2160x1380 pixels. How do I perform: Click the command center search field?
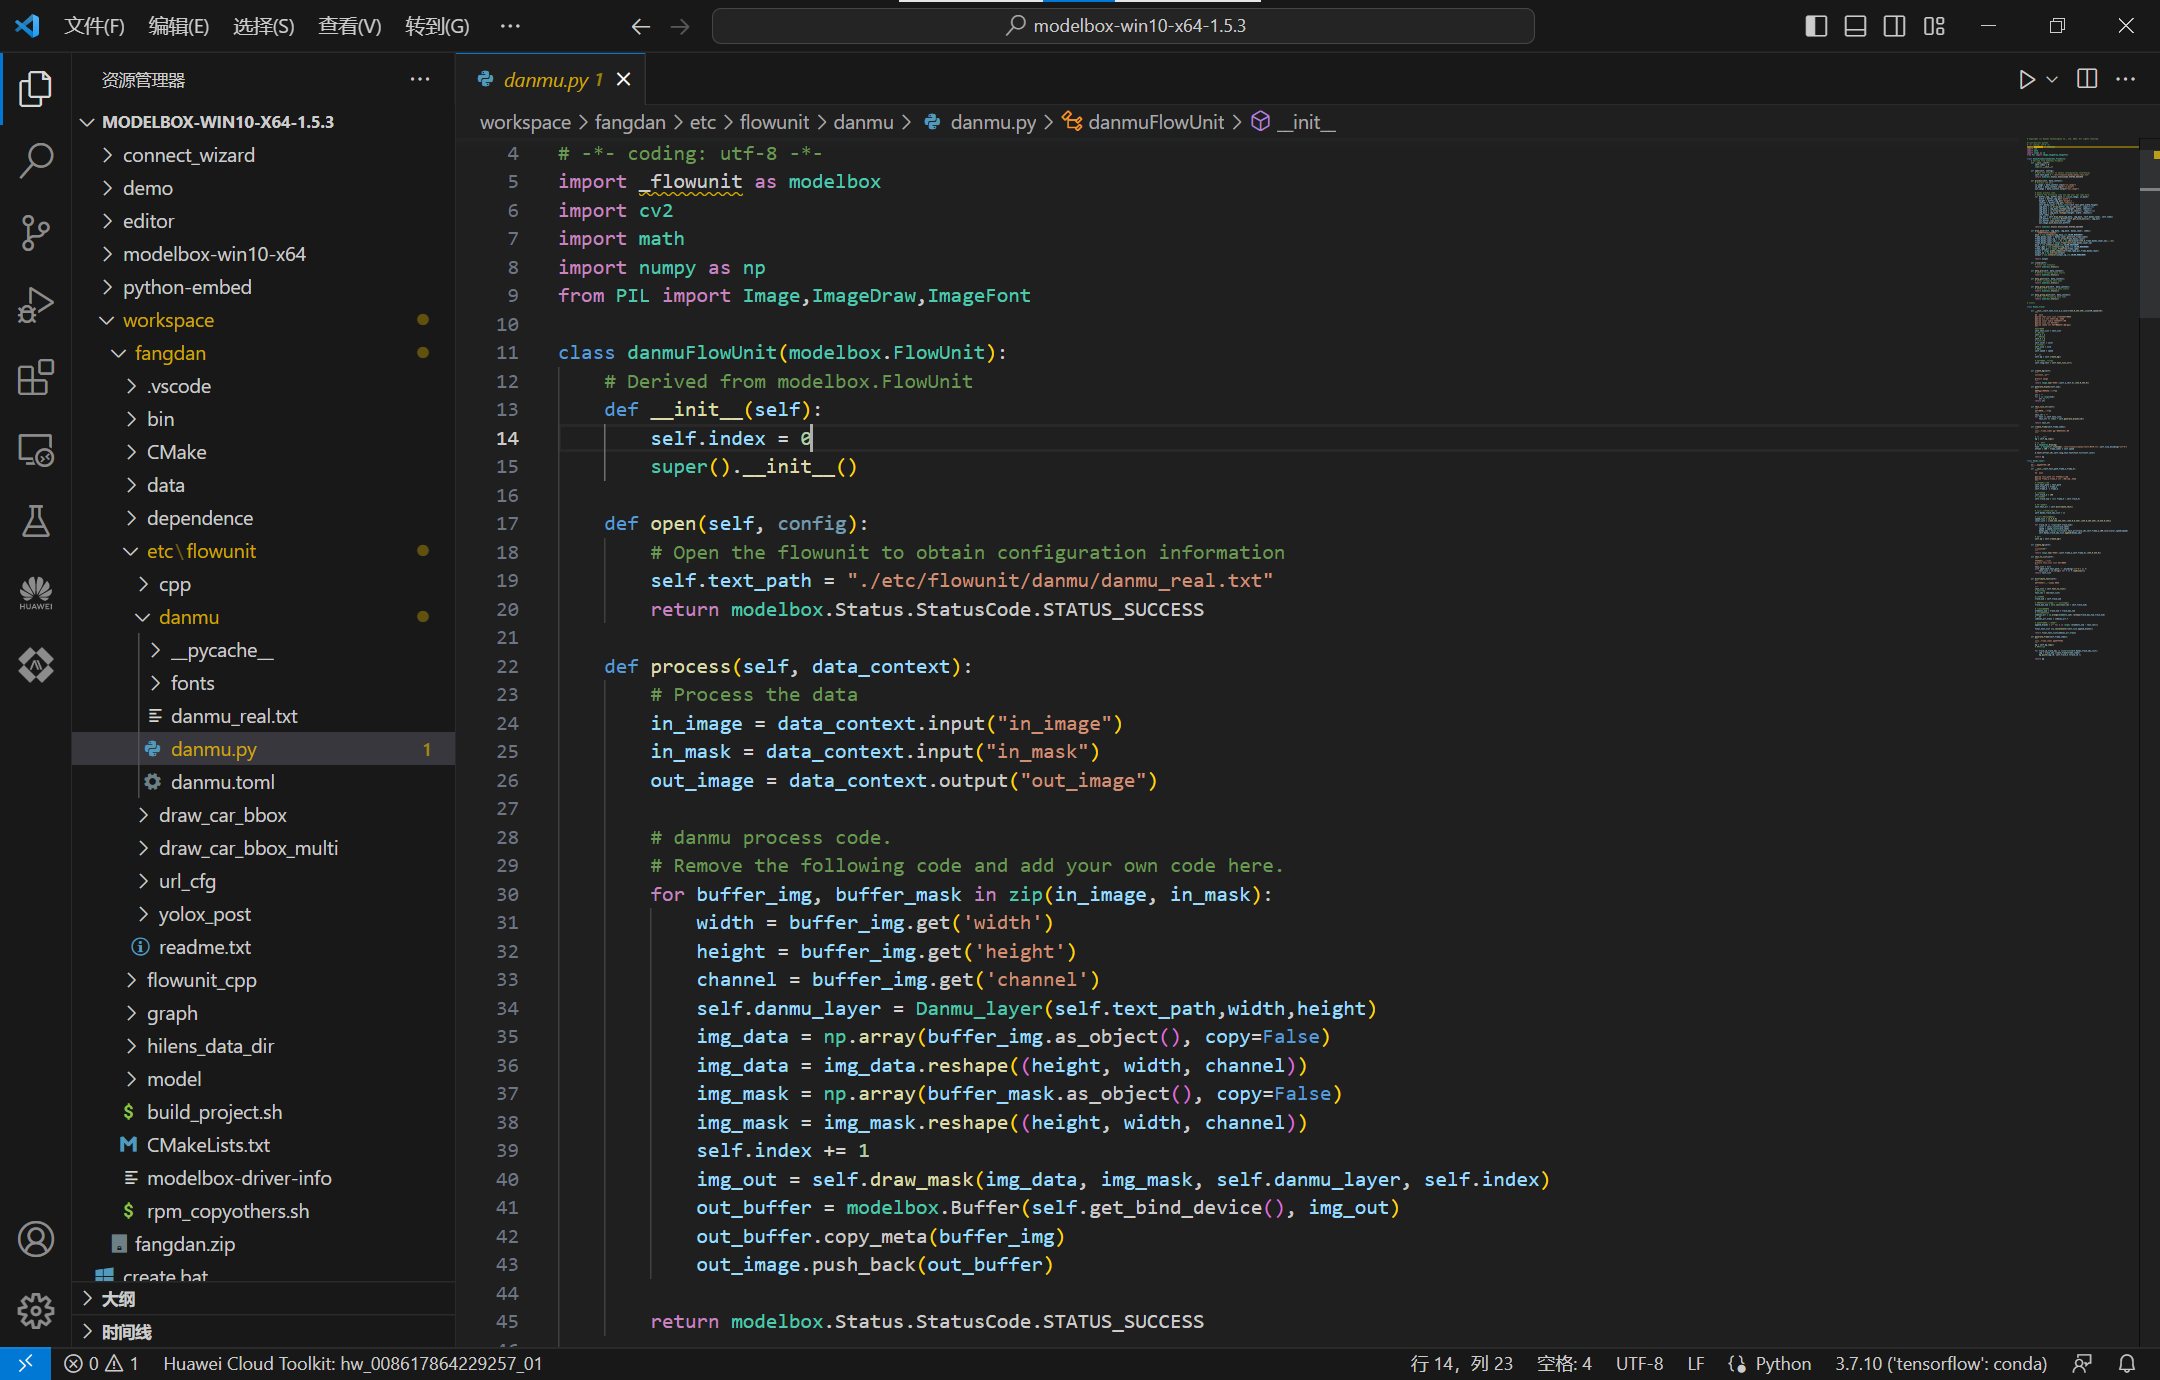point(1122,26)
